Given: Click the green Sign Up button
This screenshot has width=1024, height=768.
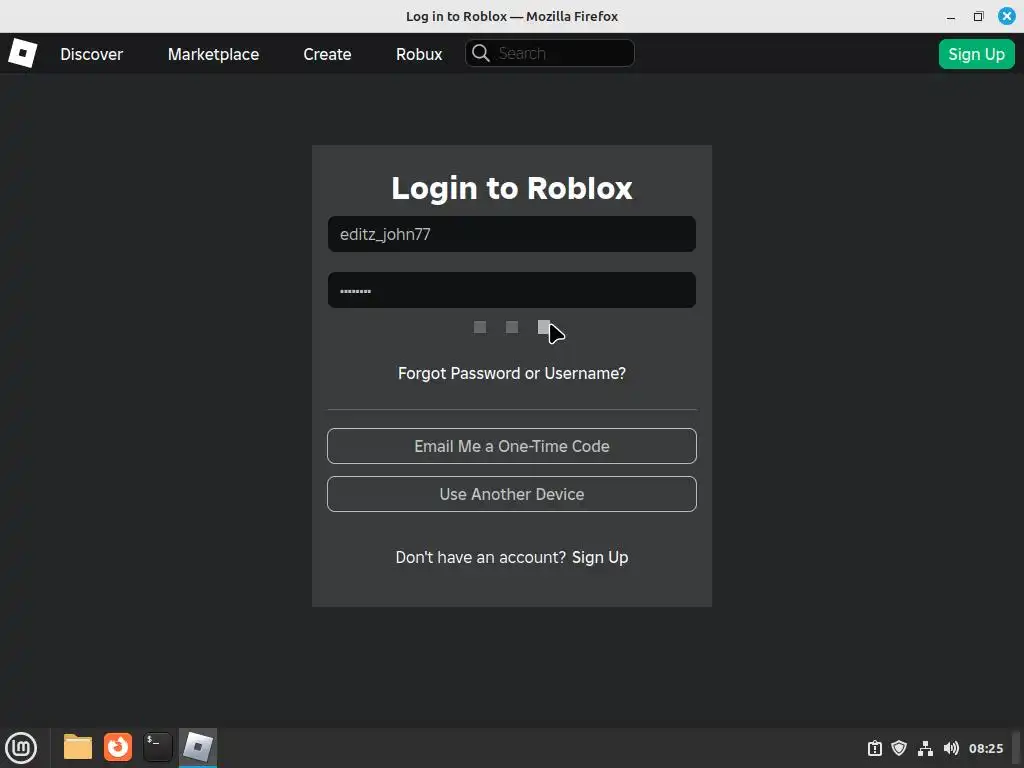Looking at the screenshot, I should (976, 54).
